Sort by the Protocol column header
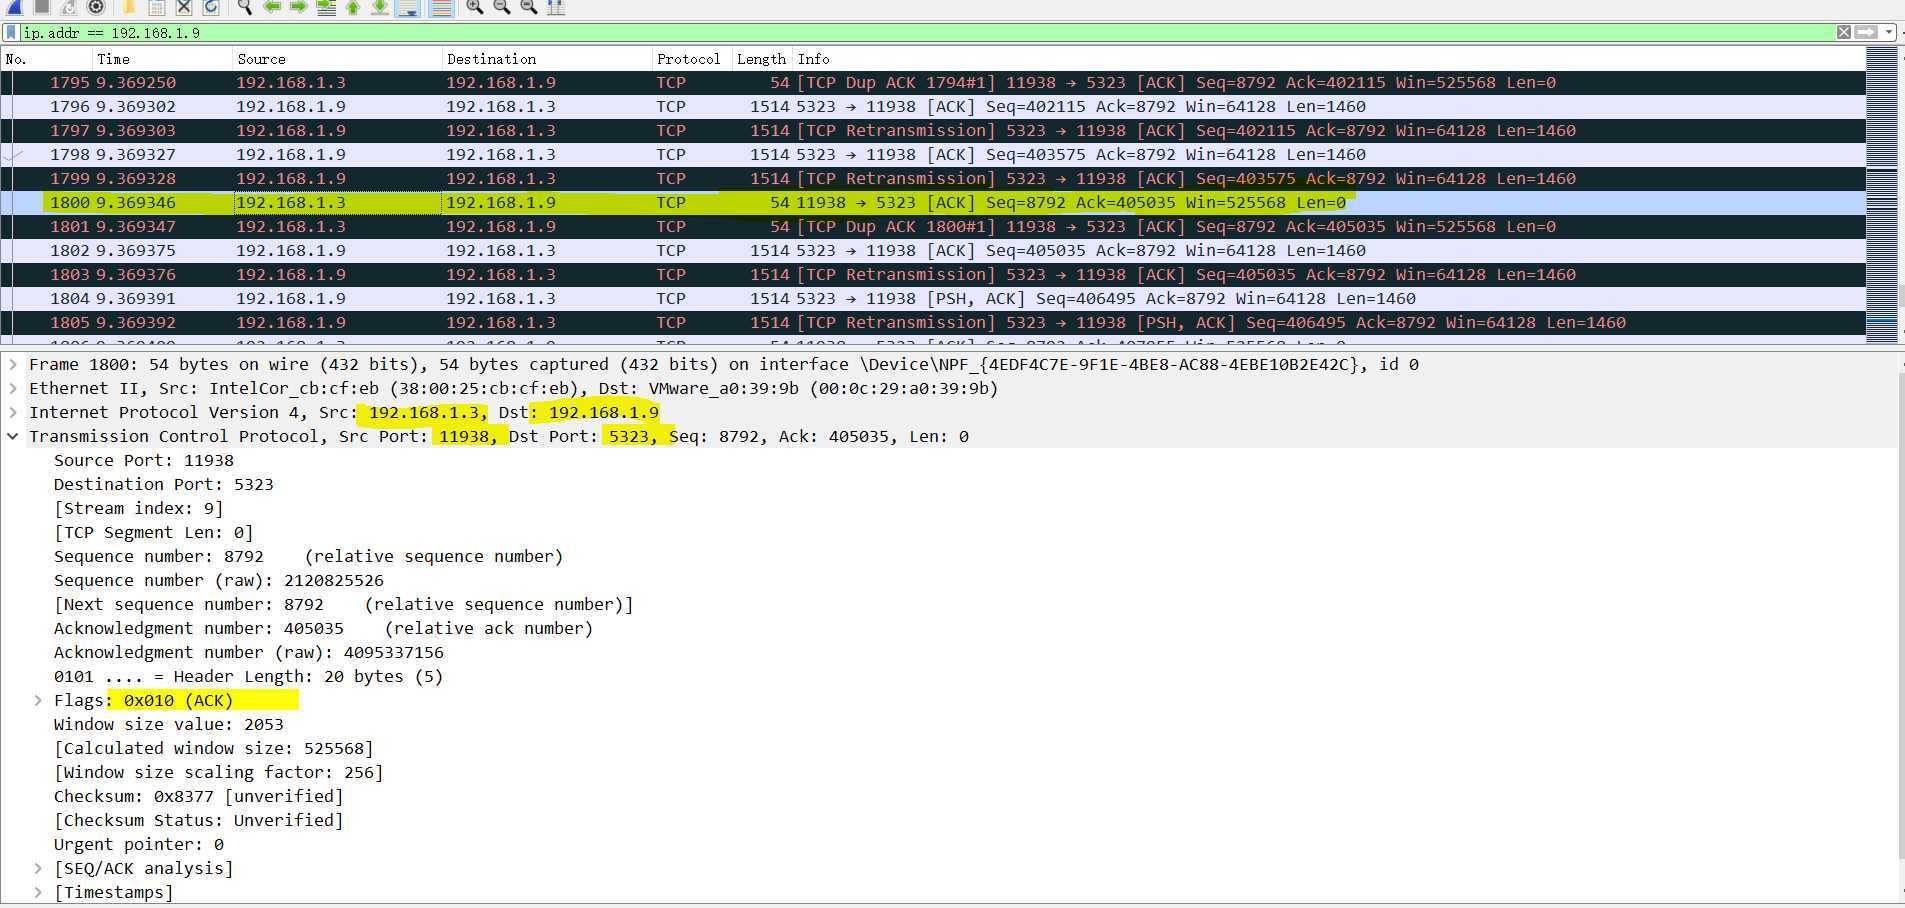The height and width of the screenshot is (908, 1905). (x=692, y=59)
